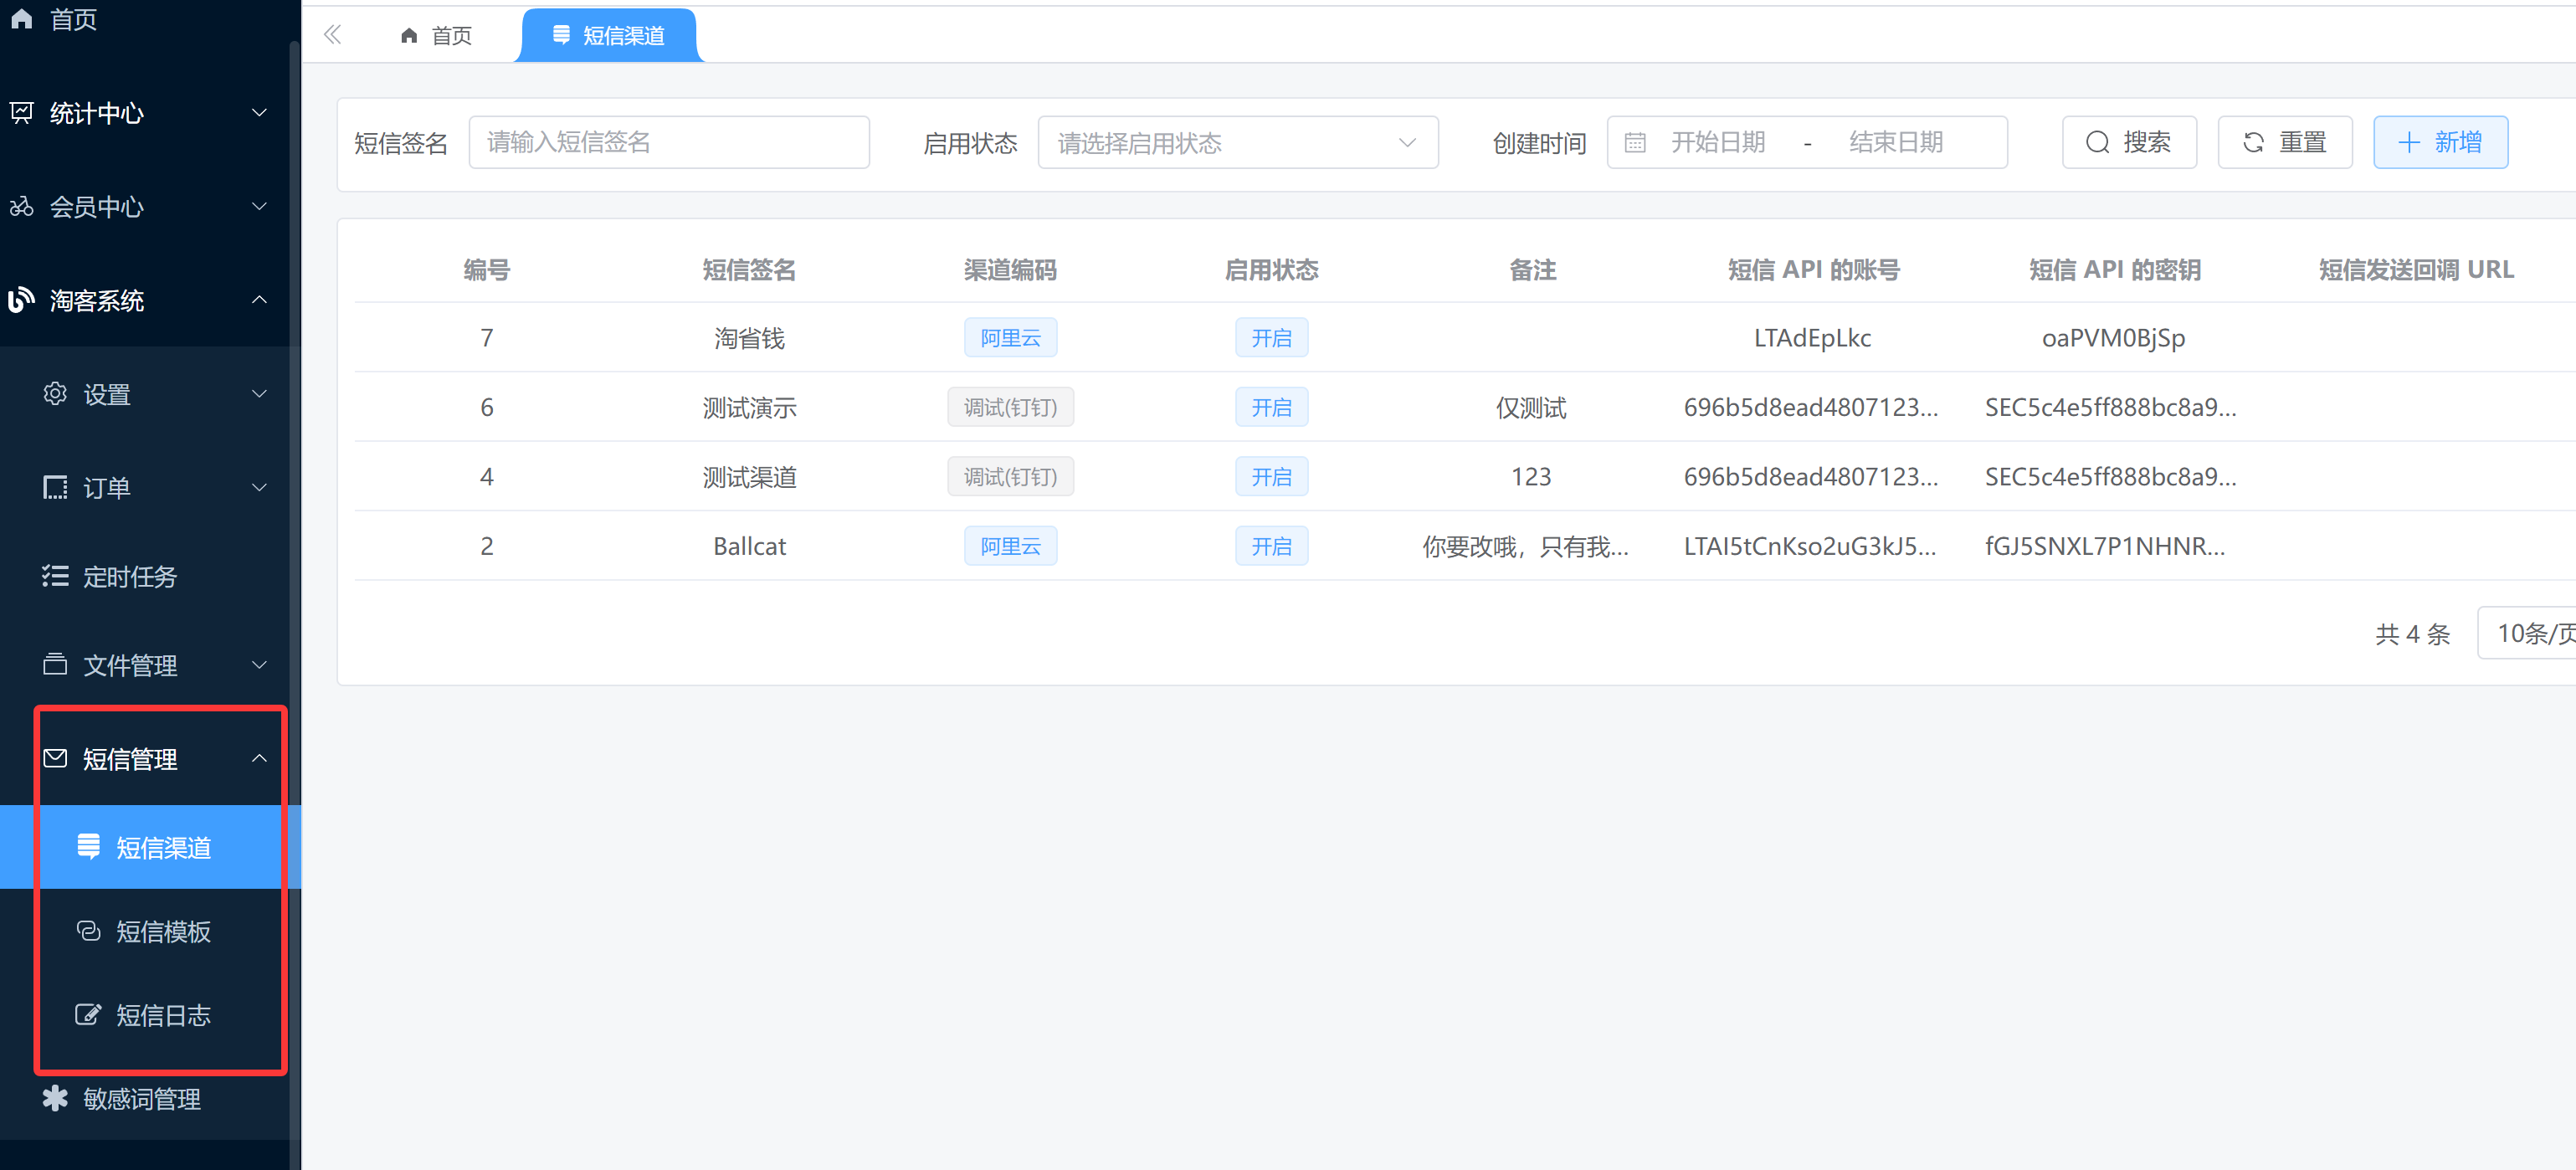Open the 启用状态 dropdown selector
2576x1170 pixels.
click(x=1237, y=143)
